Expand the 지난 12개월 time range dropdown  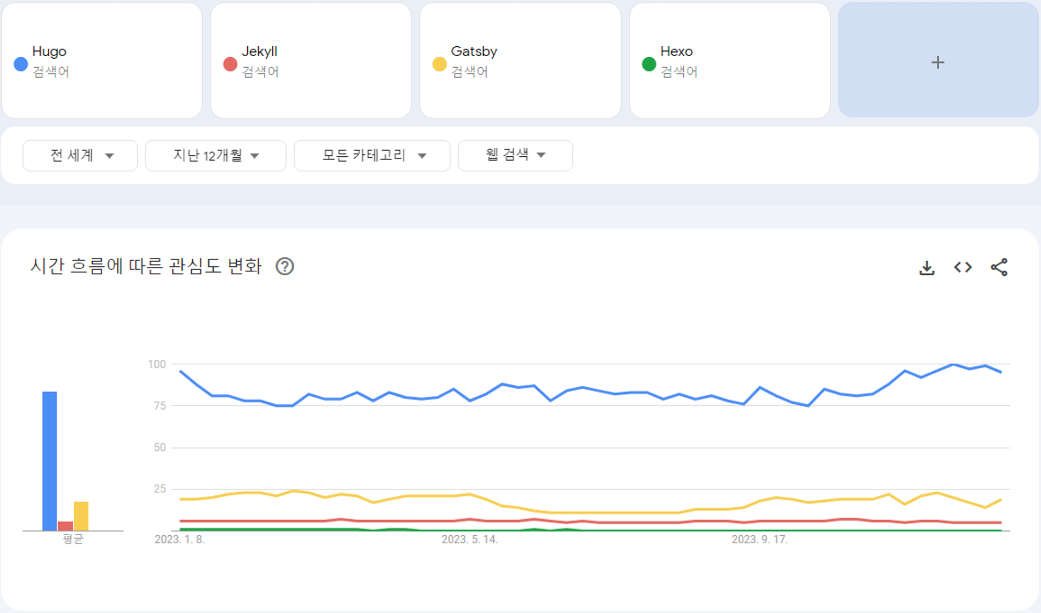click(x=216, y=156)
